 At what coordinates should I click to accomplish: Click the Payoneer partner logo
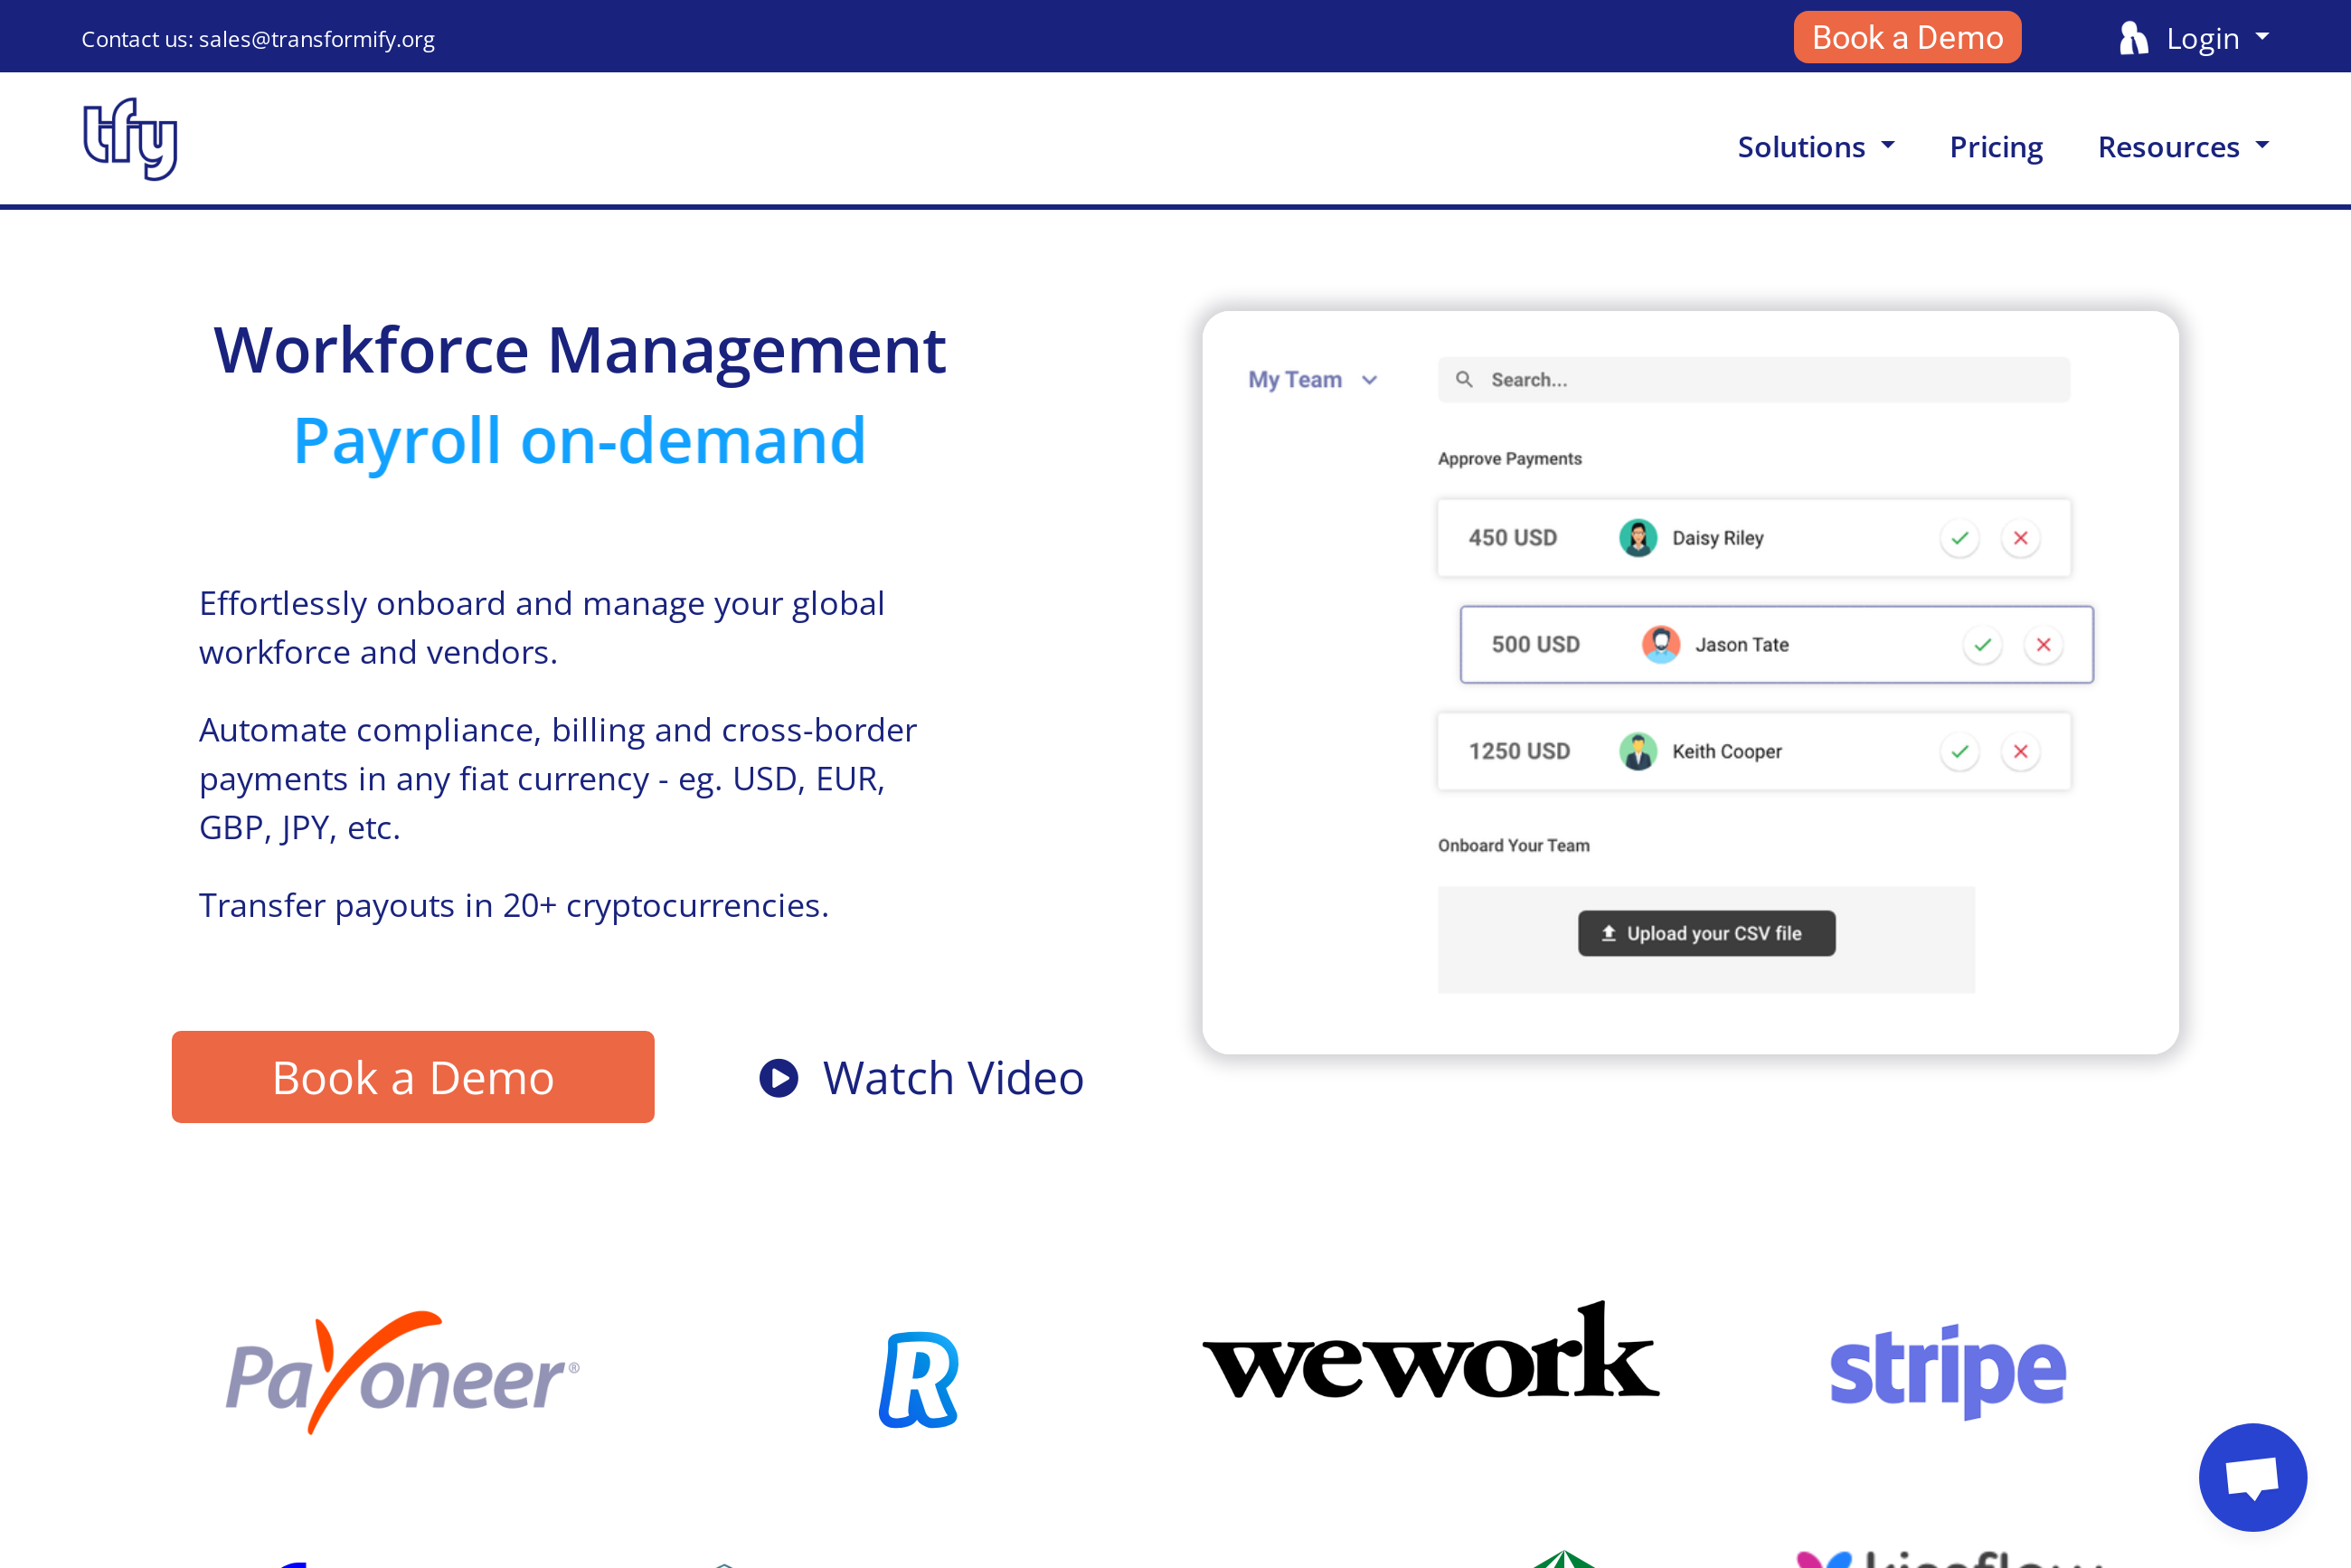[x=402, y=1373]
